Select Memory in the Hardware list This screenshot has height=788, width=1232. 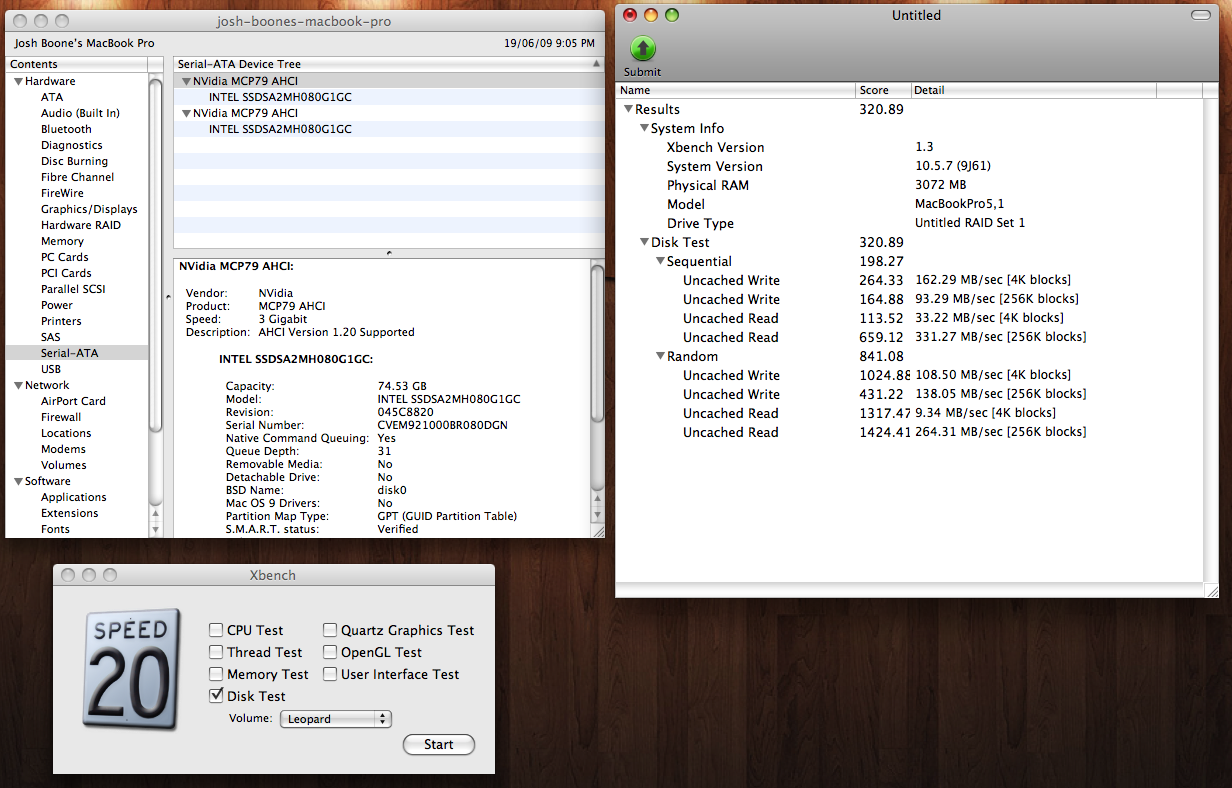62,241
